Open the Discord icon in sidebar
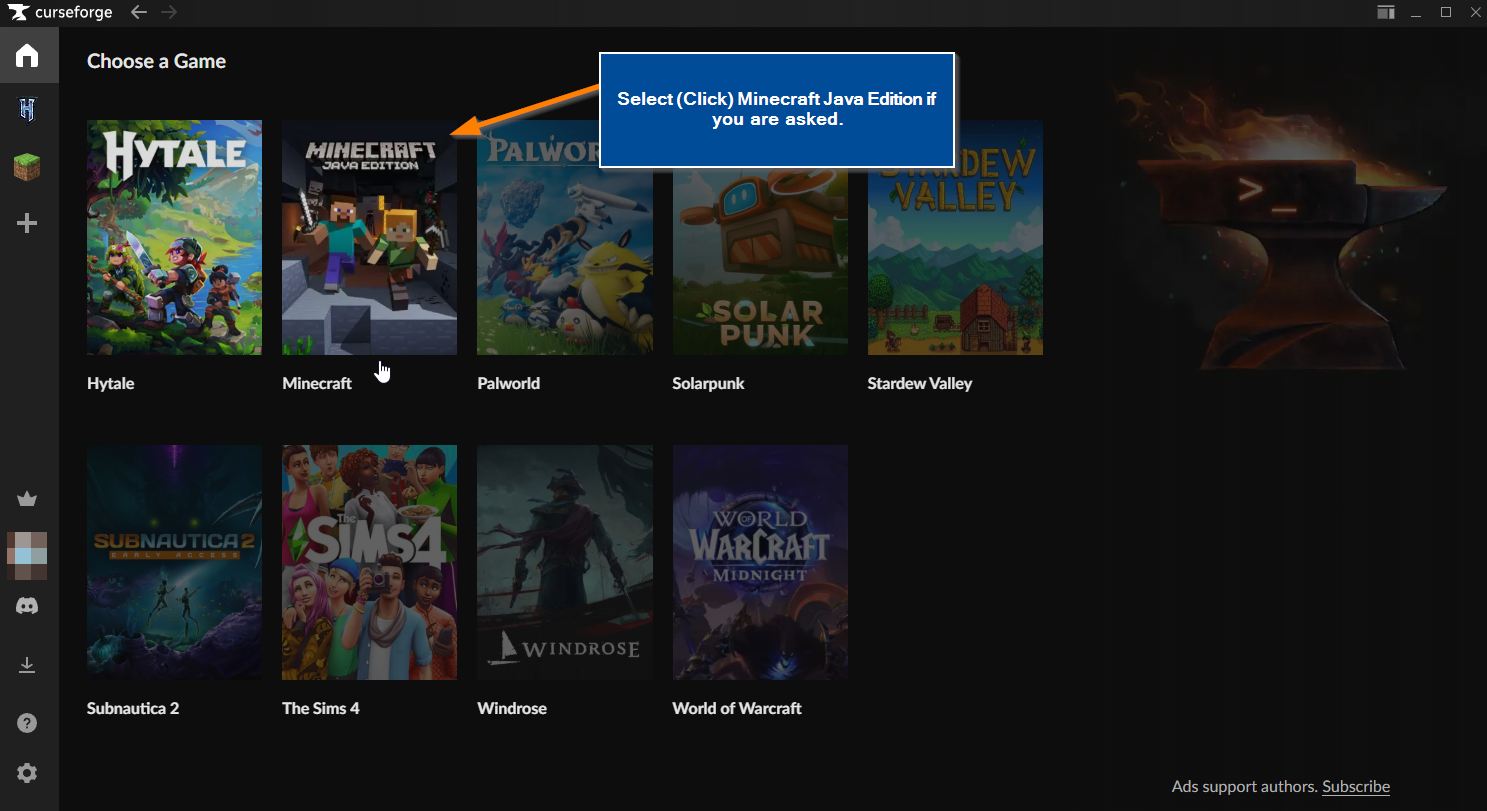 27,606
